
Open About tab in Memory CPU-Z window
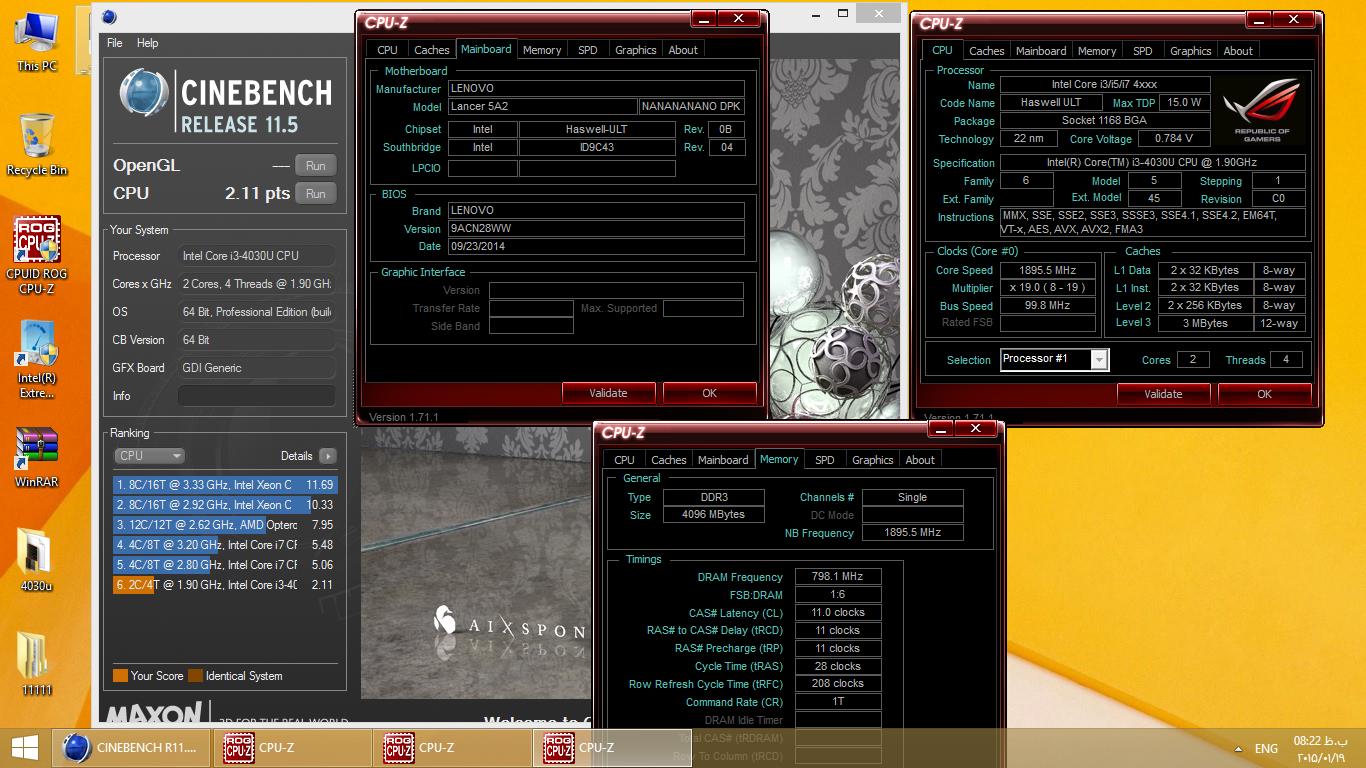coord(921,460)
